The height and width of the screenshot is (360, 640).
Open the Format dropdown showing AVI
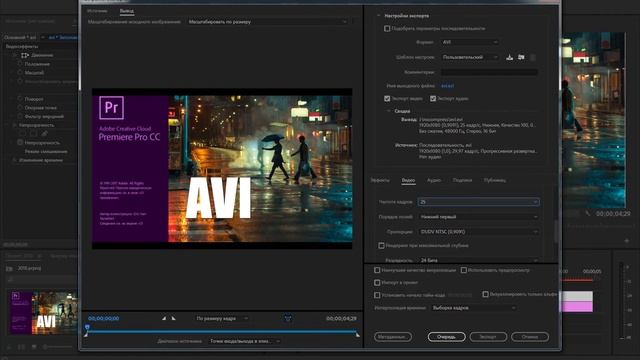[470, 42]
